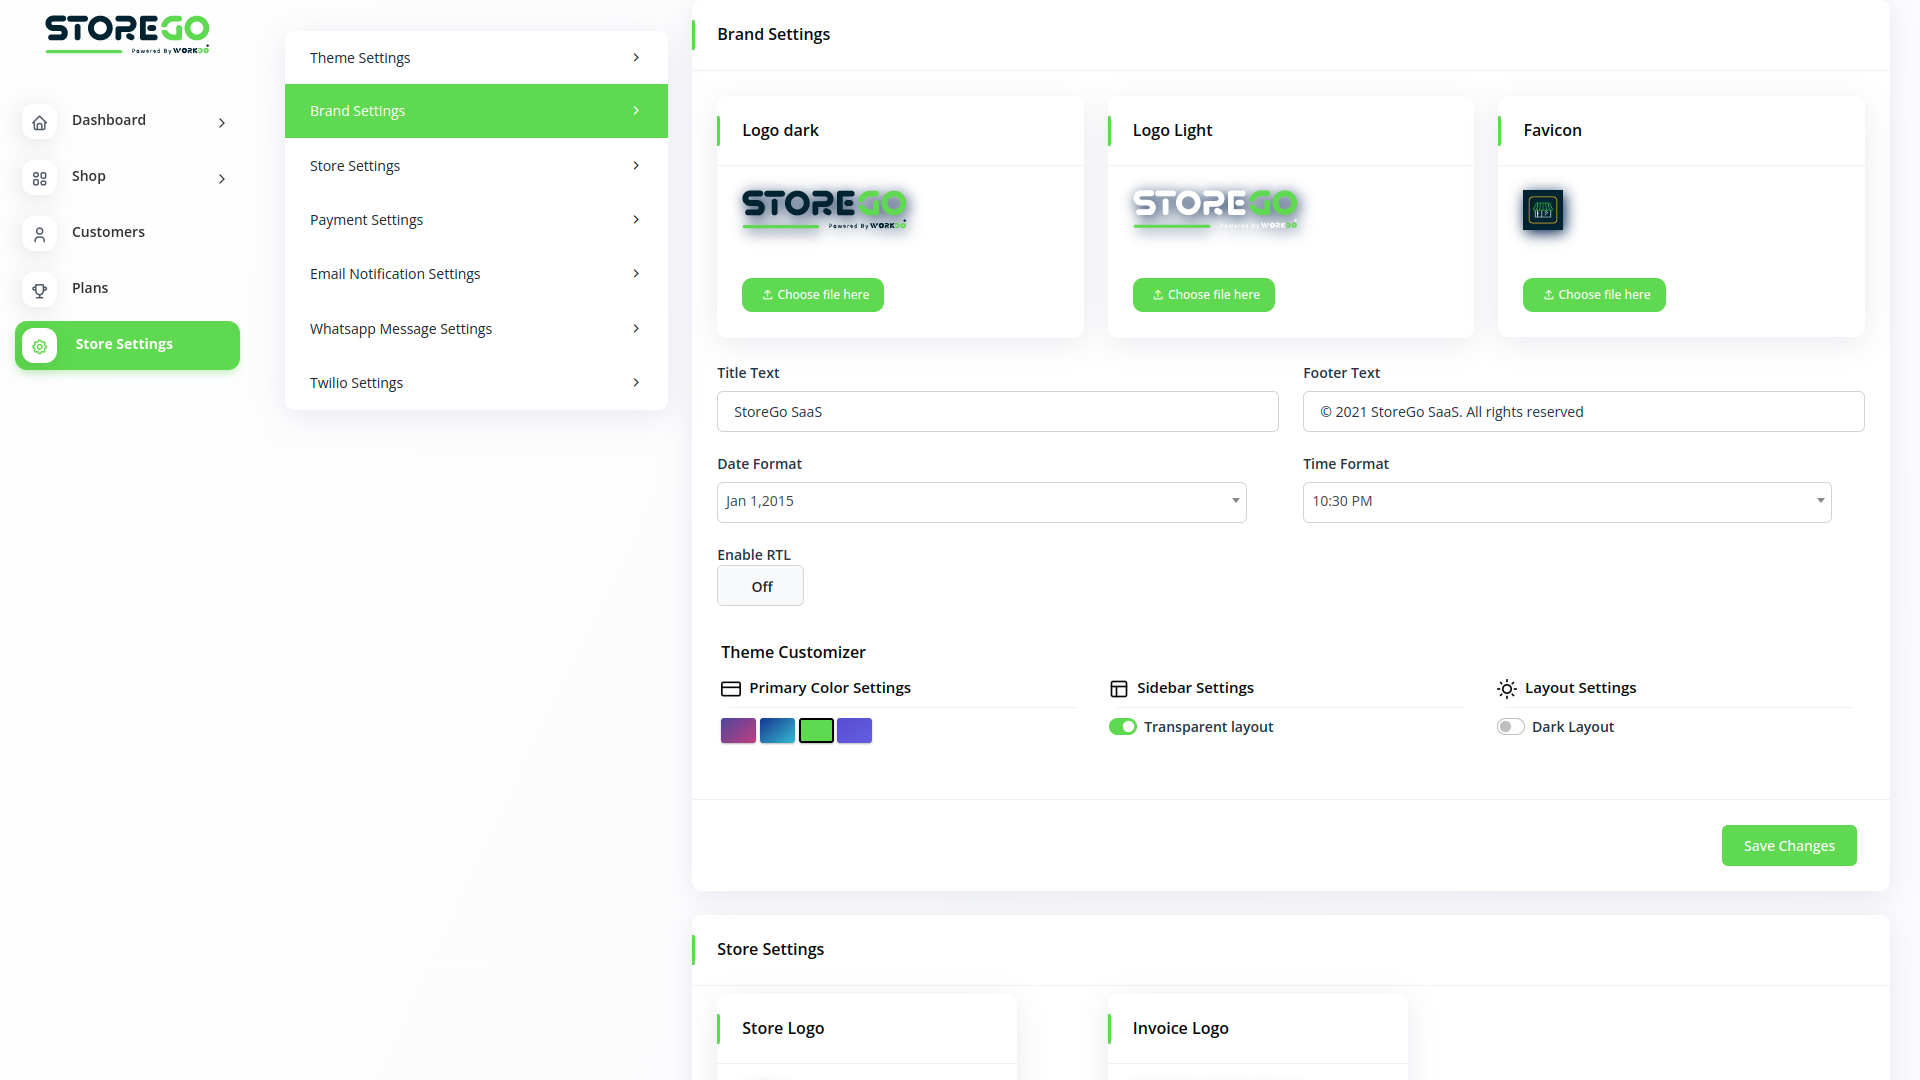Viewport: 1920px width, 1080px height.
Task: Select the purple-pink gradient color swatch
Action: (738, 731)
